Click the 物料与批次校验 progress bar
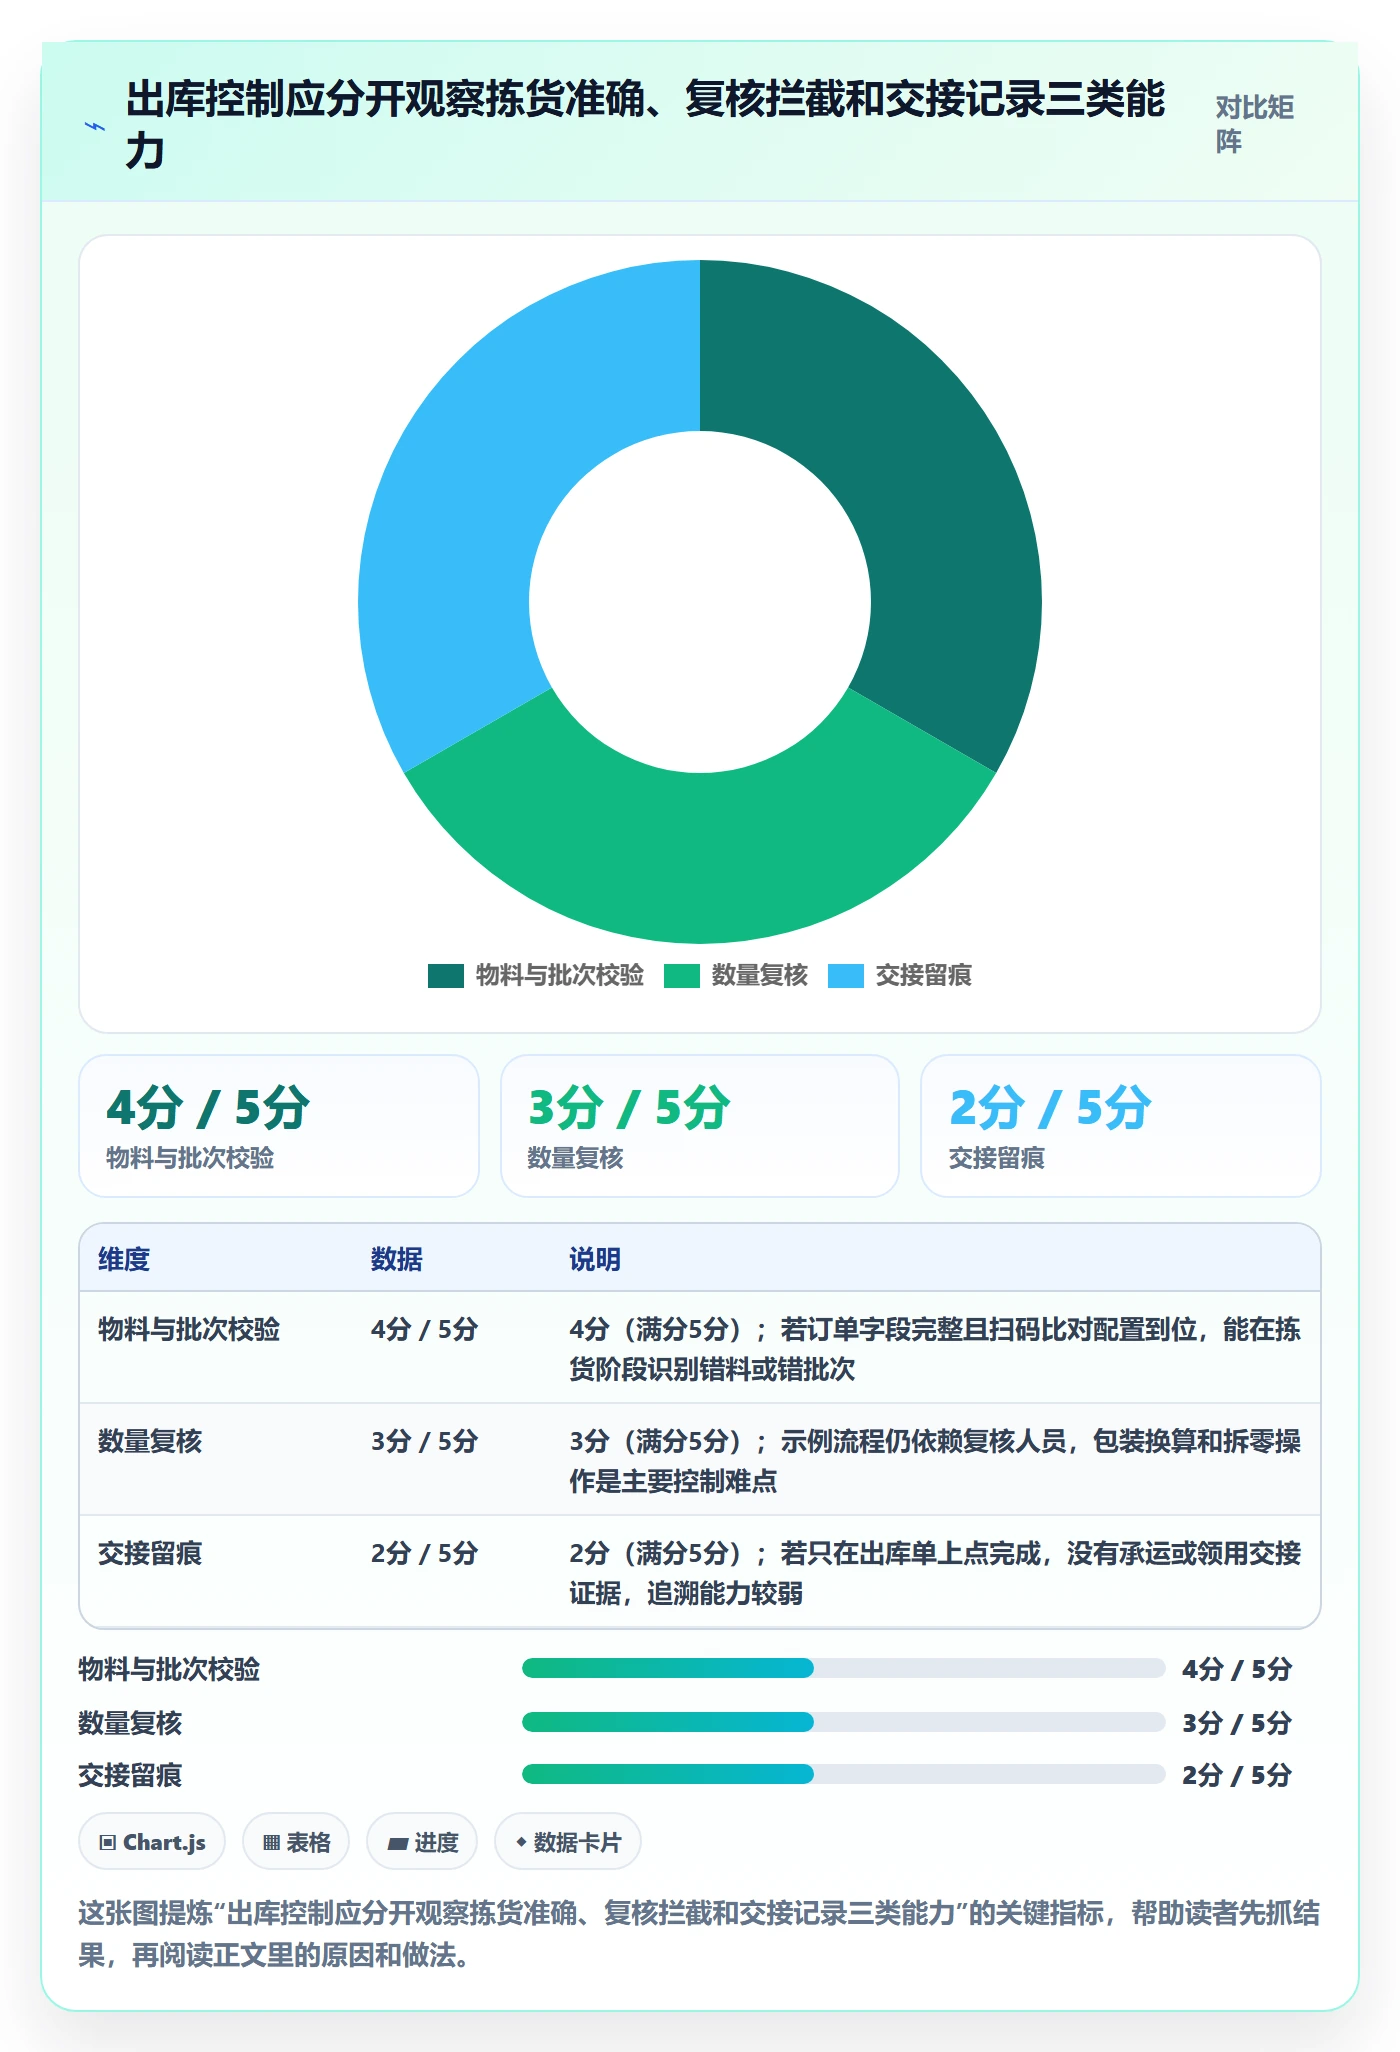Viewport: 1400px width, 2052px height. click(843, 1668)
